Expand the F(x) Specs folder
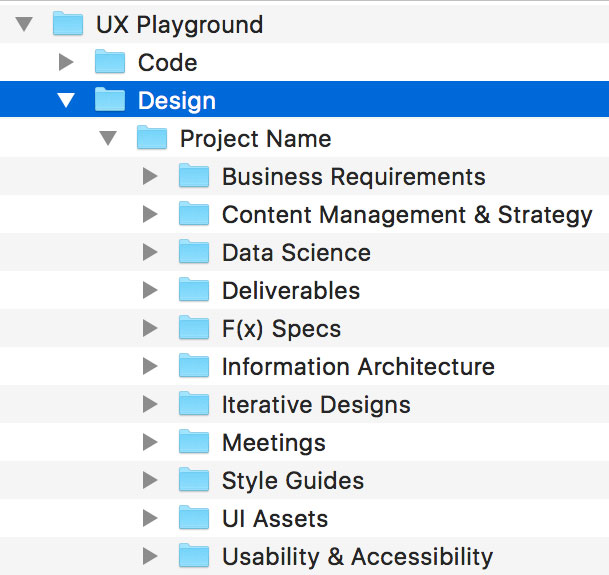The image size is (609, 575). coord(150,328)
